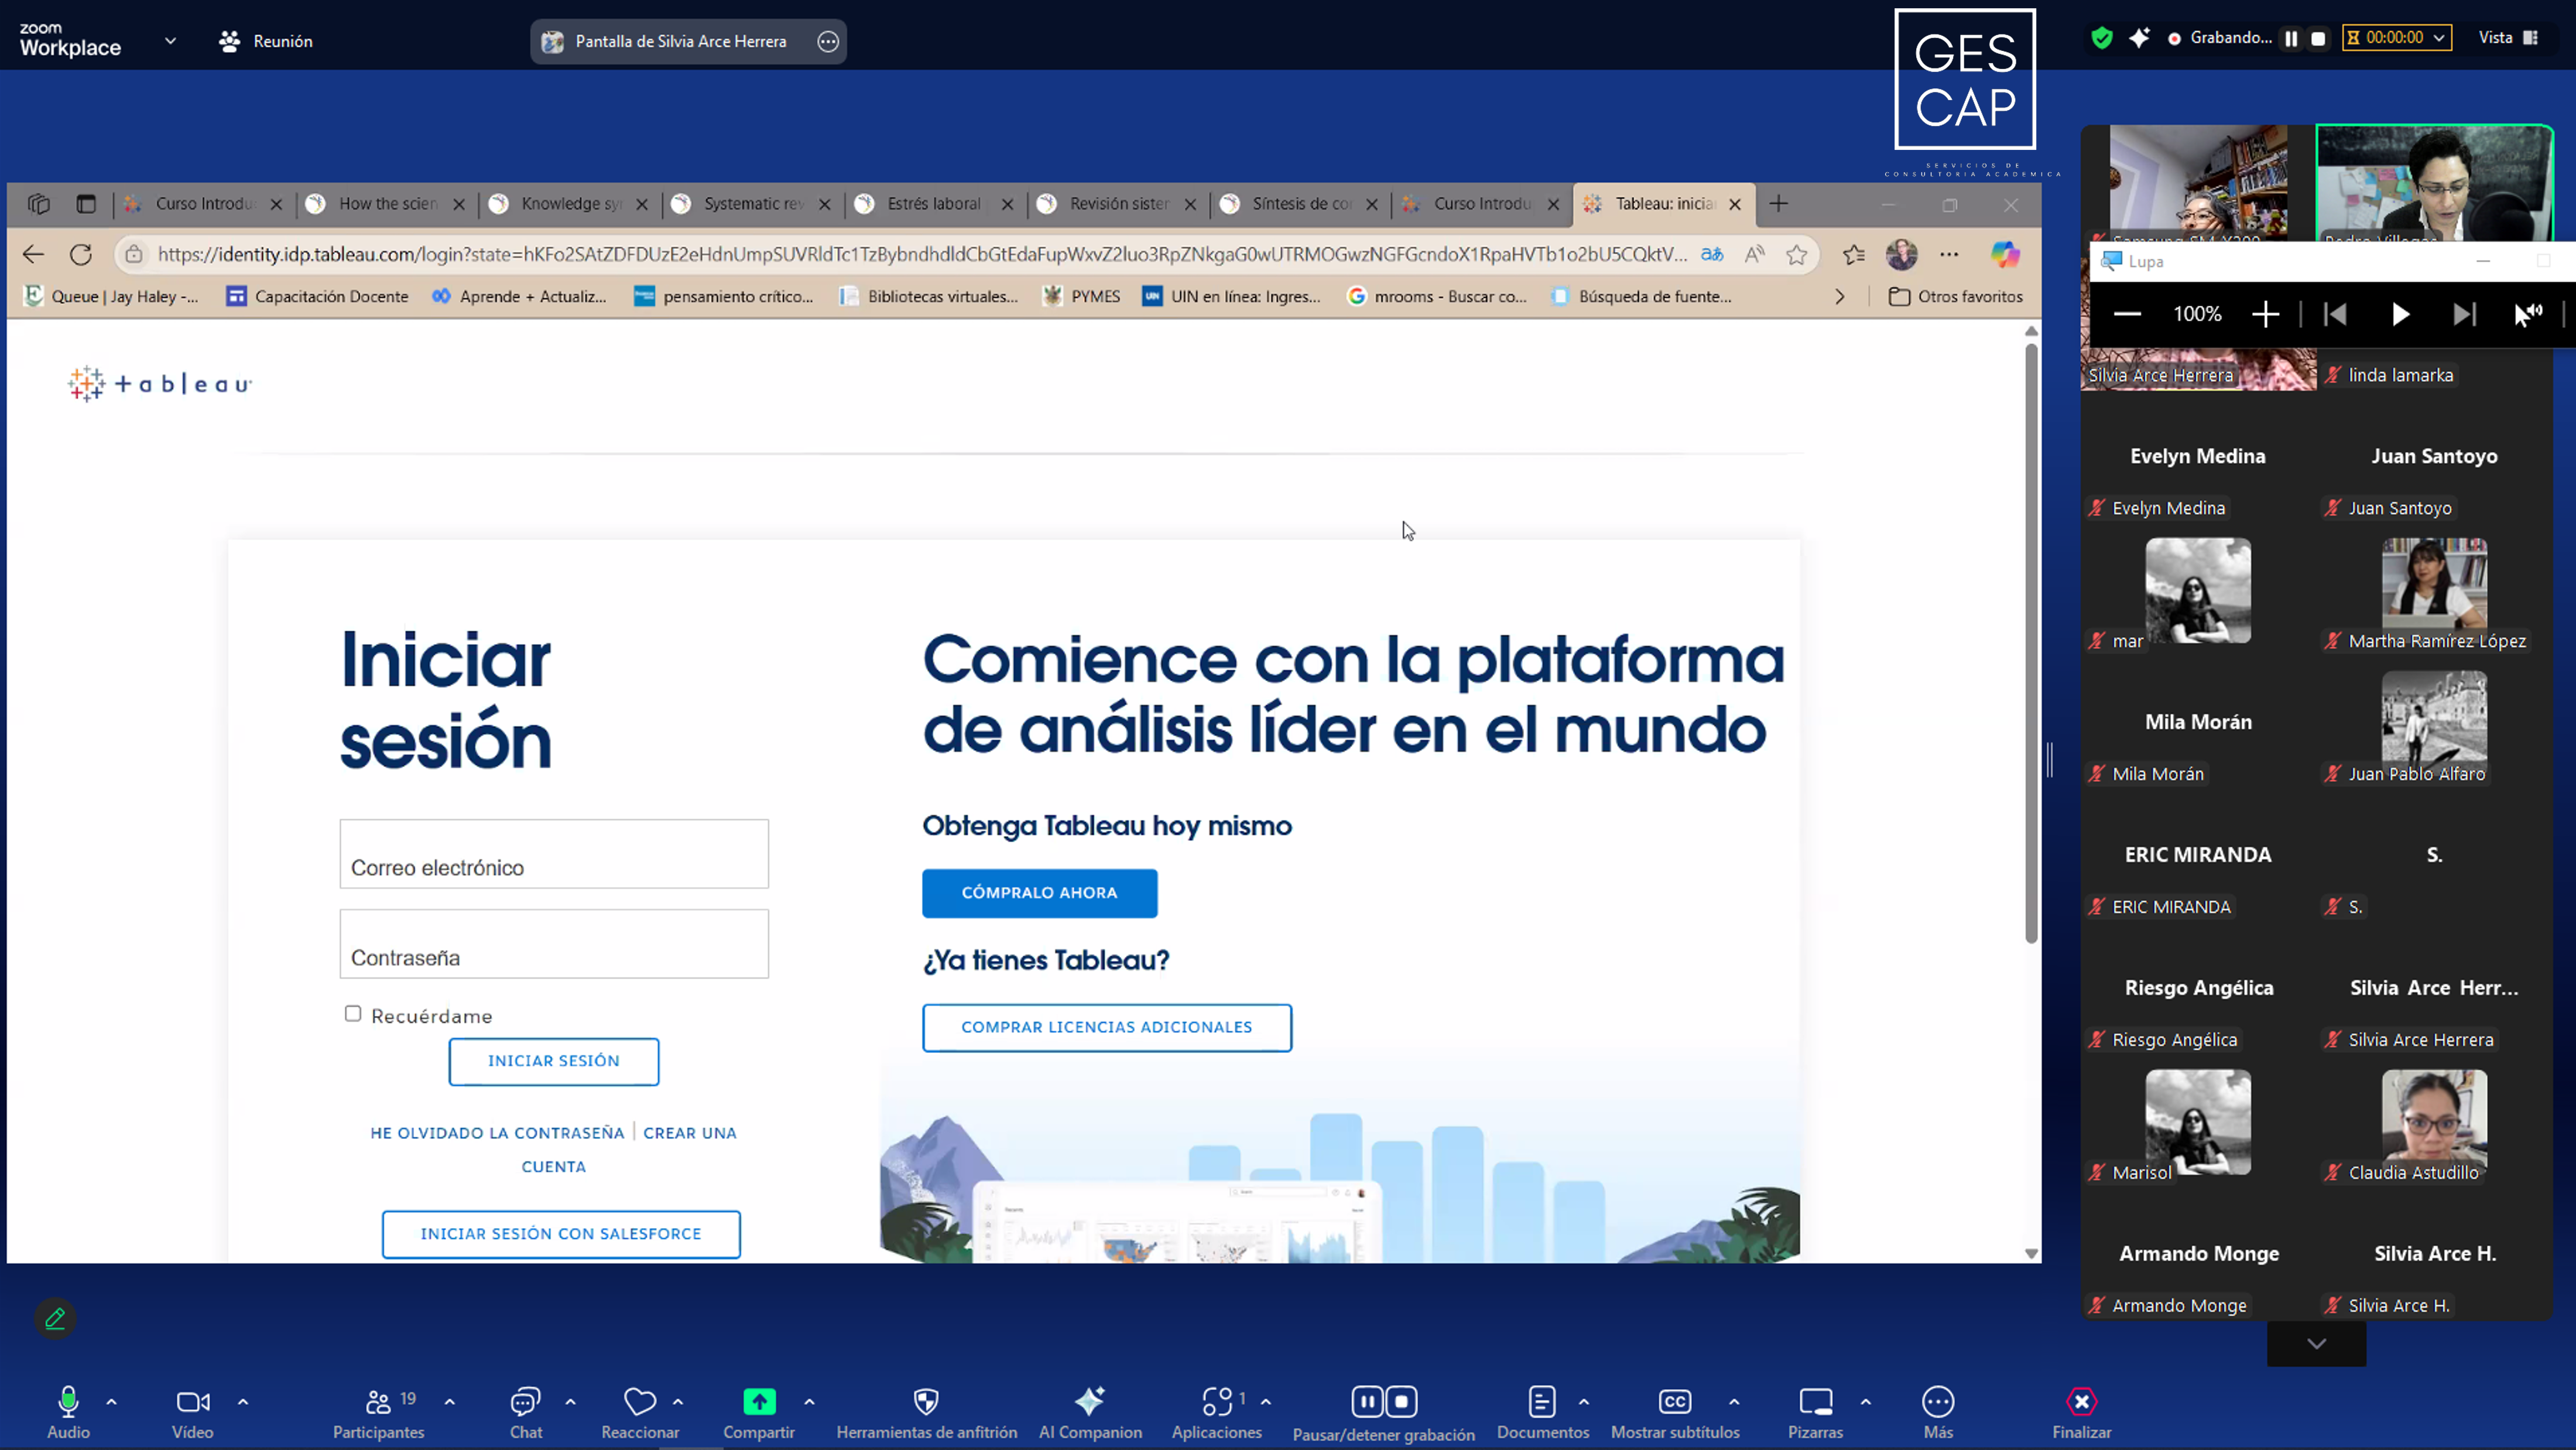Click COMPRAR LICENCIAS ADICIONALES button

1107,1027
